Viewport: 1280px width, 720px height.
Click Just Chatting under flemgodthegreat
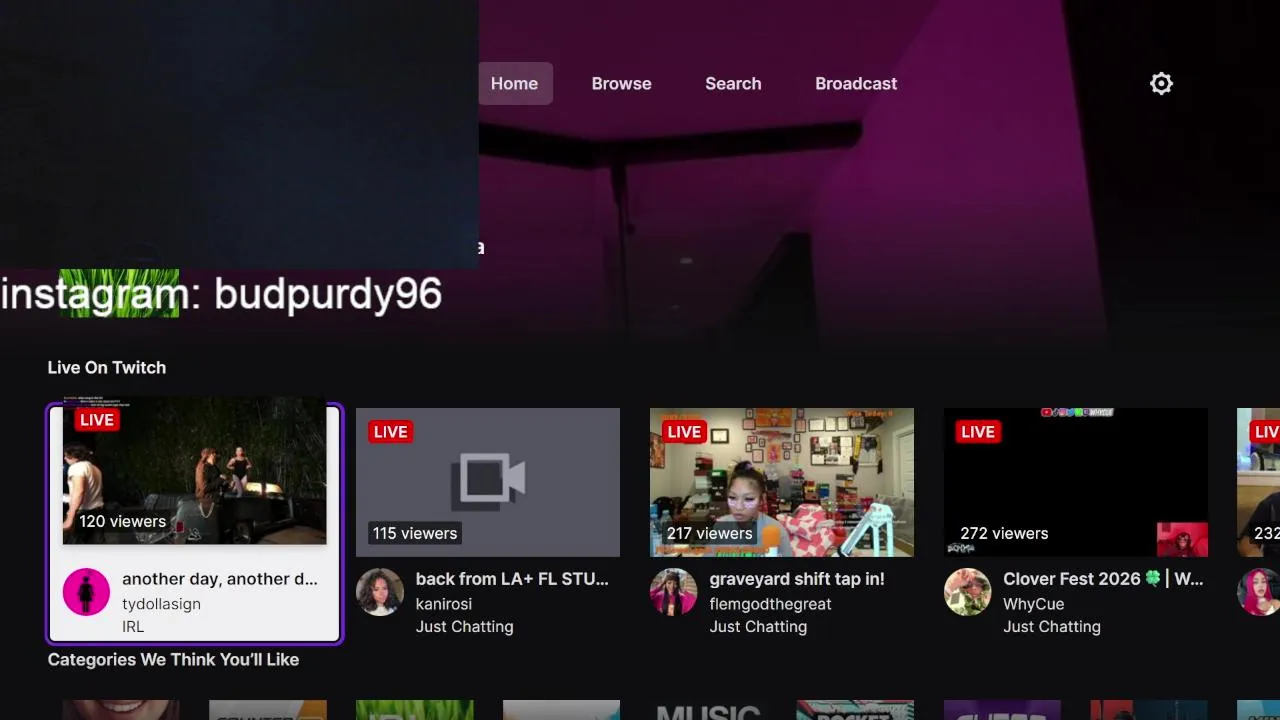758,627
